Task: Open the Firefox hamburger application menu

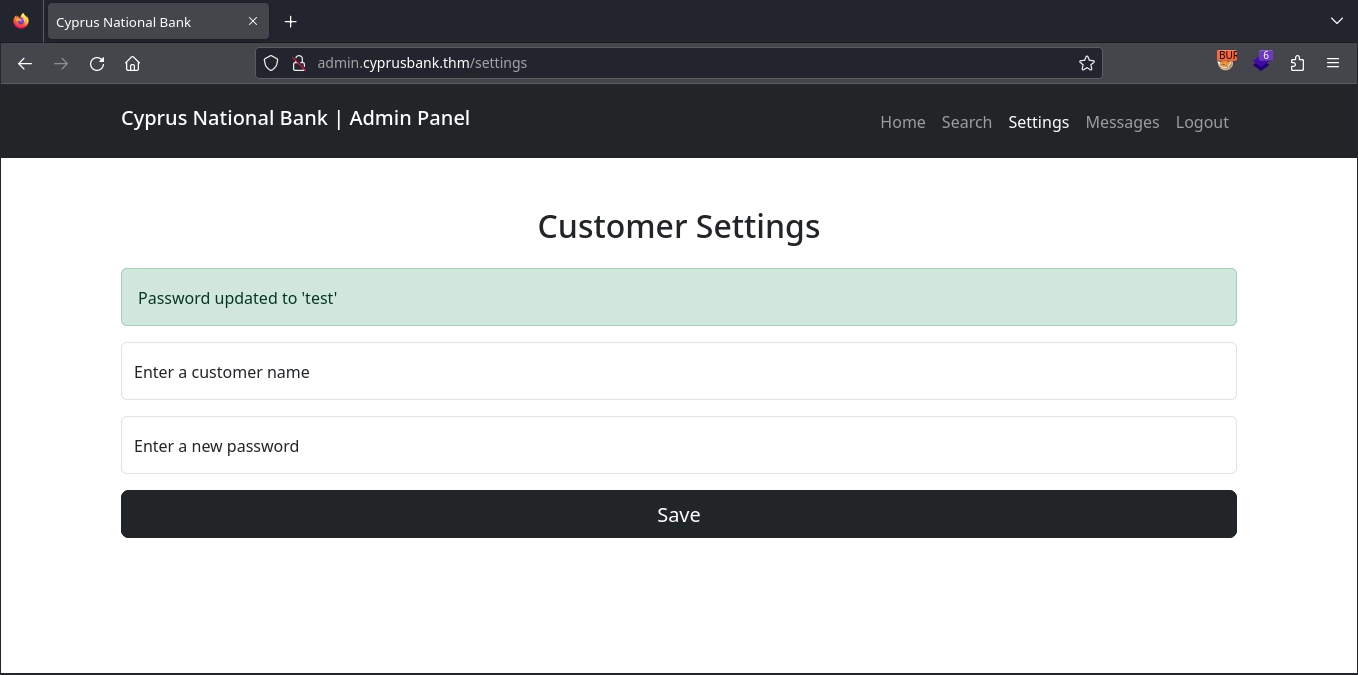Action: coord(1333,63)
